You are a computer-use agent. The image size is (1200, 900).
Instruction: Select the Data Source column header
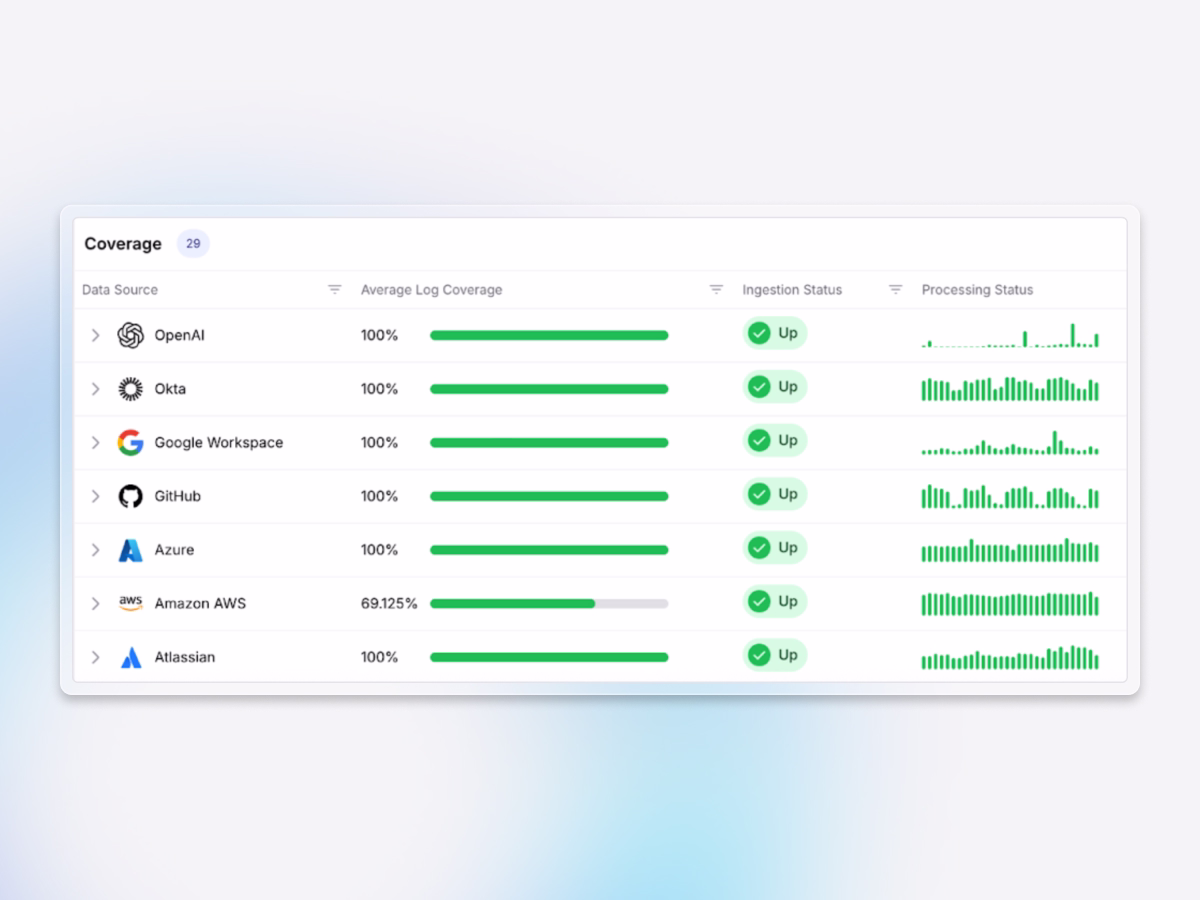(x=120, y=289)
